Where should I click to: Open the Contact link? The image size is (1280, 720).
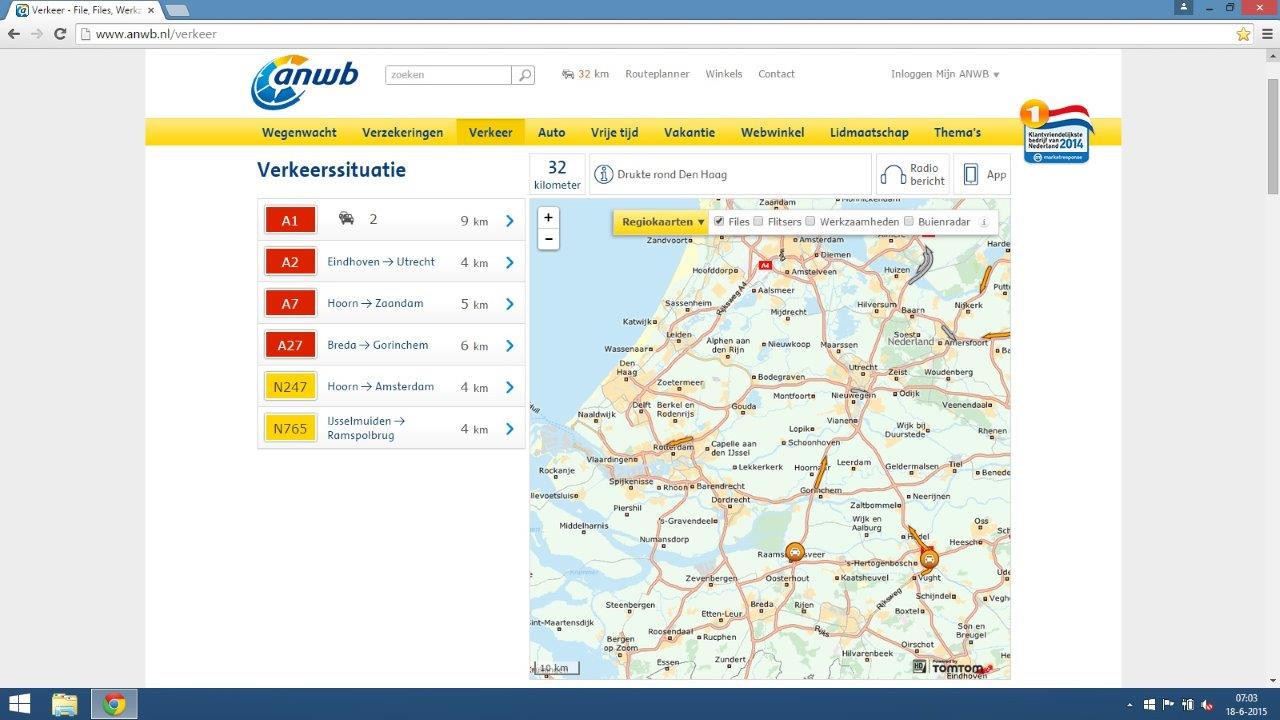click(776, 74)
